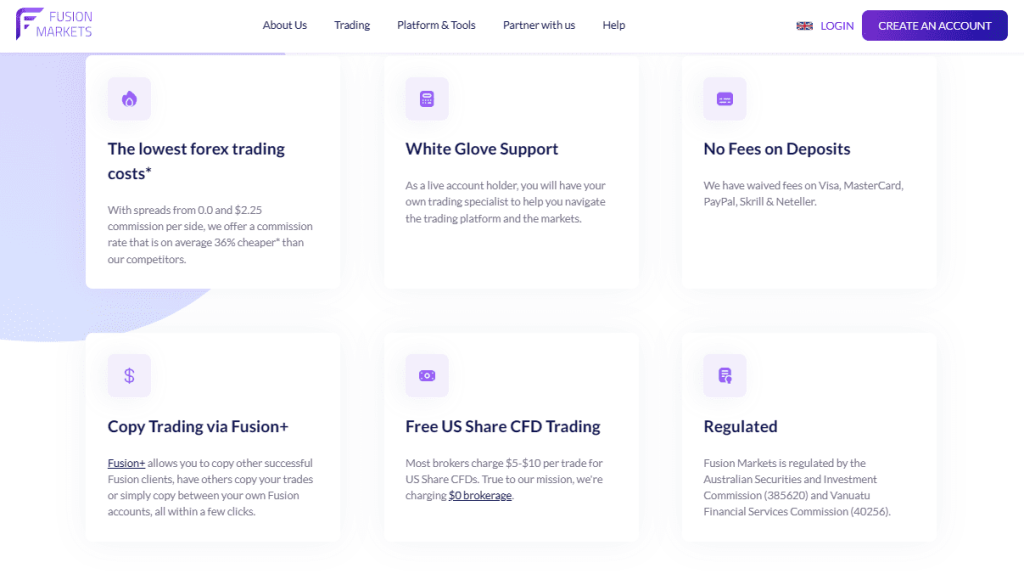1024x585 pixels.
Task: Expand the Platform & Tools menu
Action: (x=436, y=25)
